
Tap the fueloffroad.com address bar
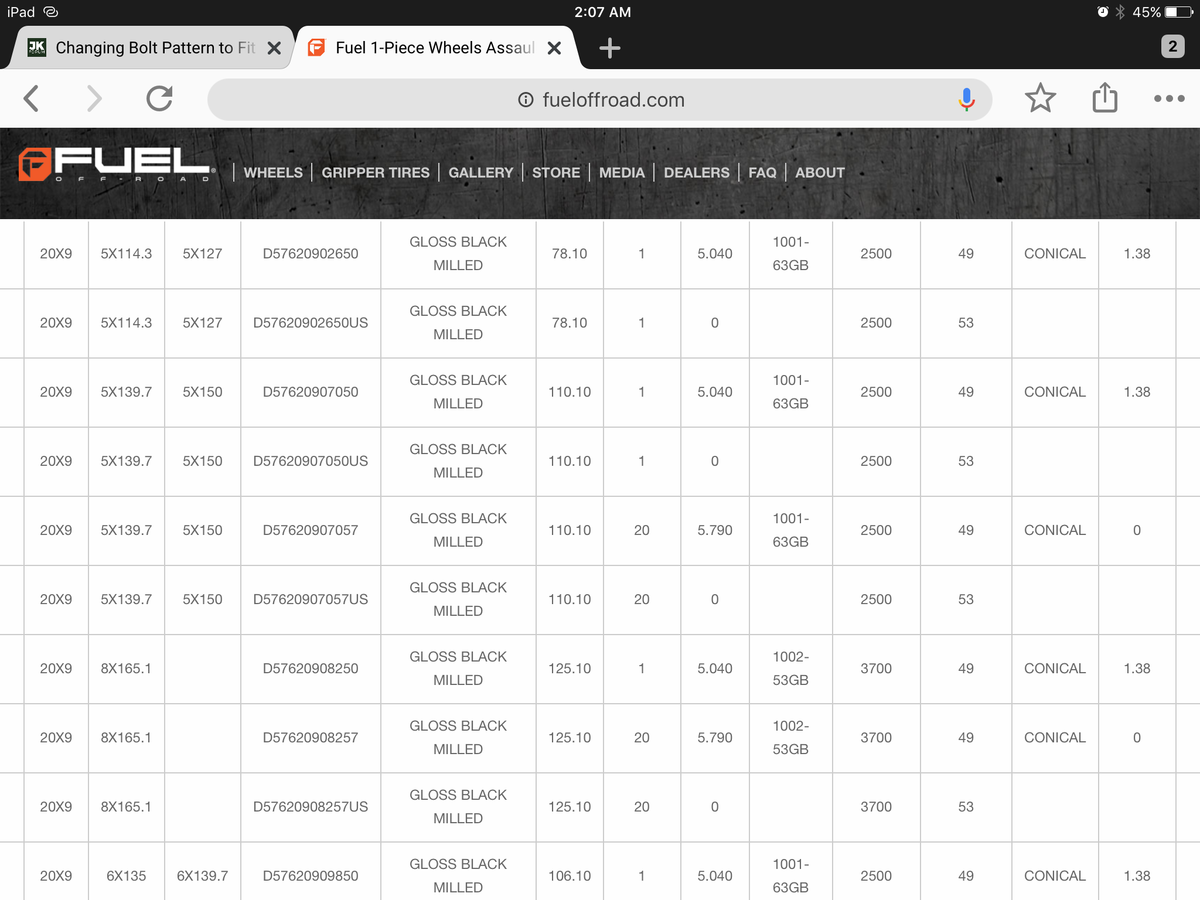click(600, 99)
